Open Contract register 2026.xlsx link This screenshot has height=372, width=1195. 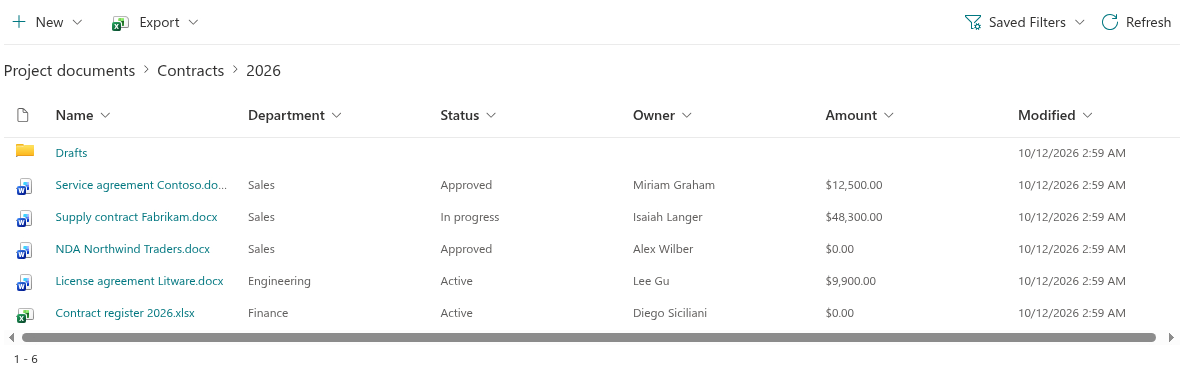125,313
